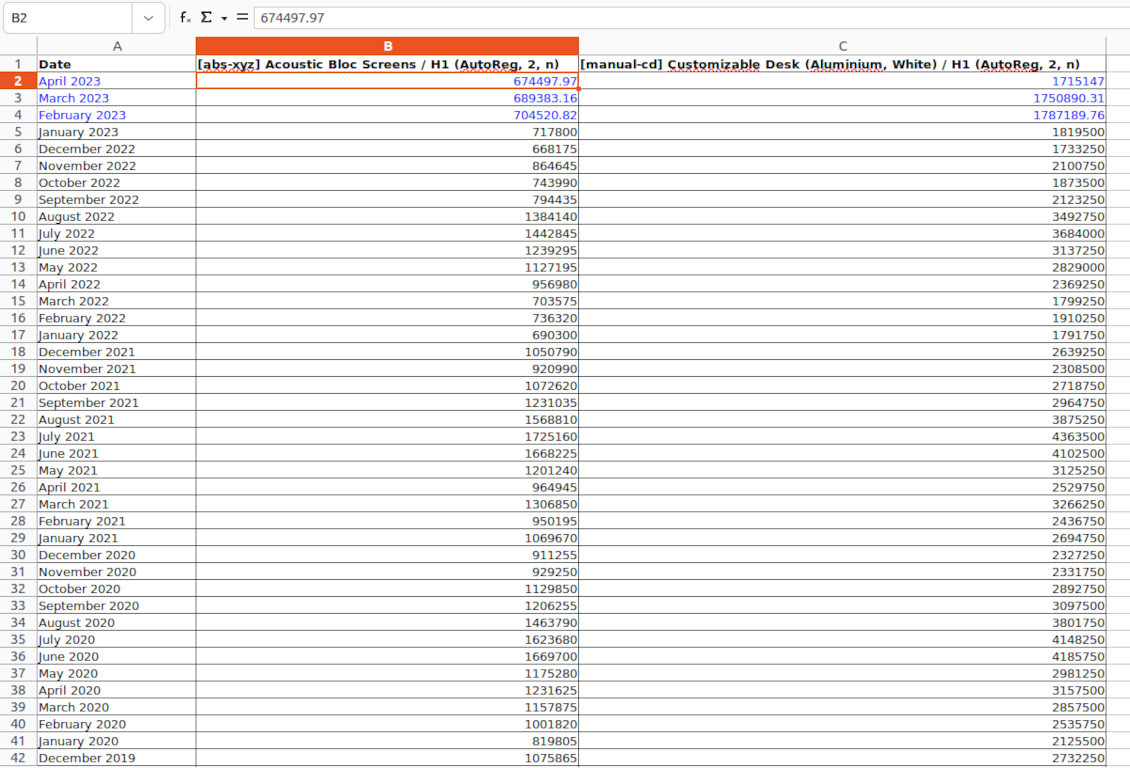Click cell with value 3684000
Screen dimensions: 1130x768
click(842, 233)
